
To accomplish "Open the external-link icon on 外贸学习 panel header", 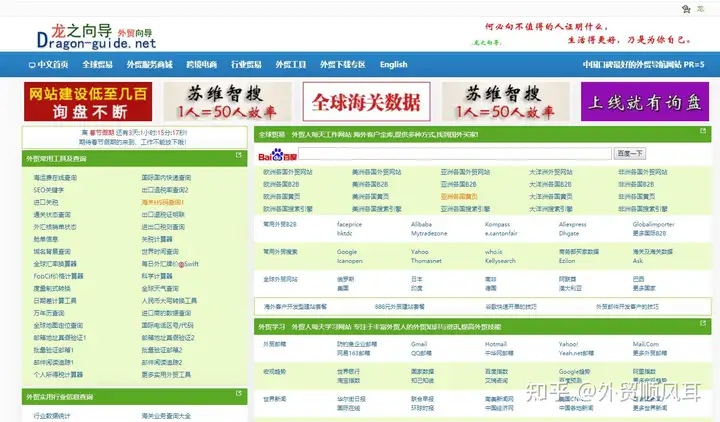I will [703, 323].
